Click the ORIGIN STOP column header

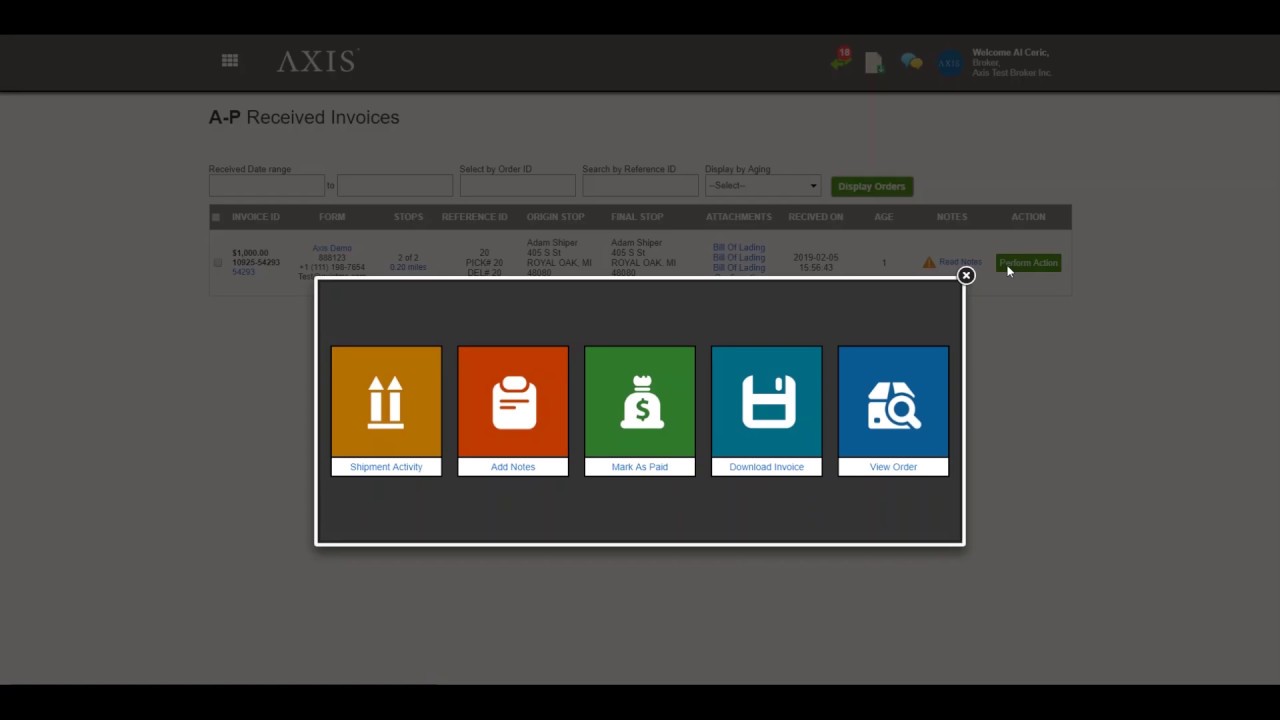(556, 217)
